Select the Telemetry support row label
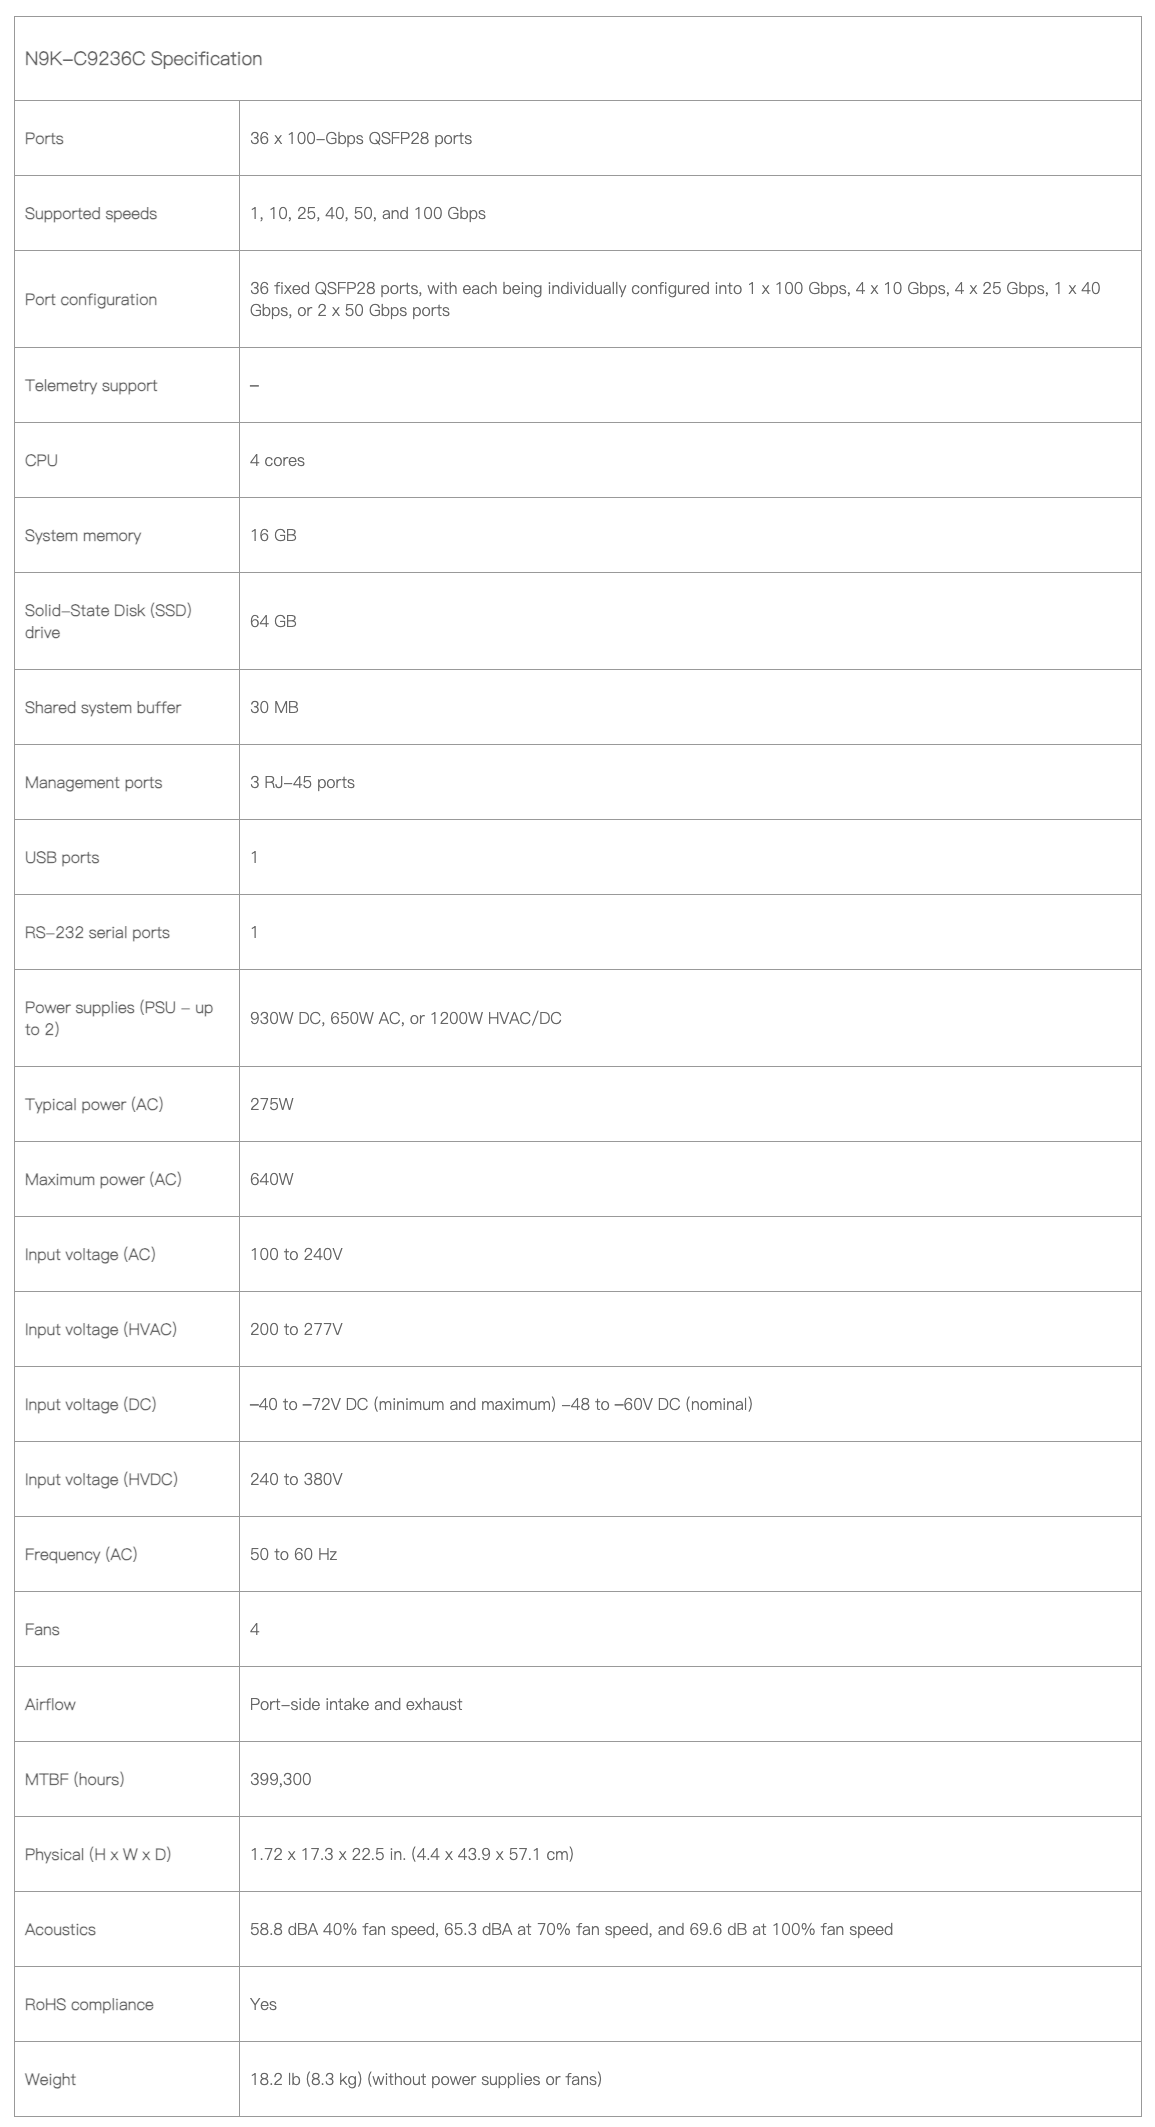The image size is (1155, 2127). (x=91, y=385)
